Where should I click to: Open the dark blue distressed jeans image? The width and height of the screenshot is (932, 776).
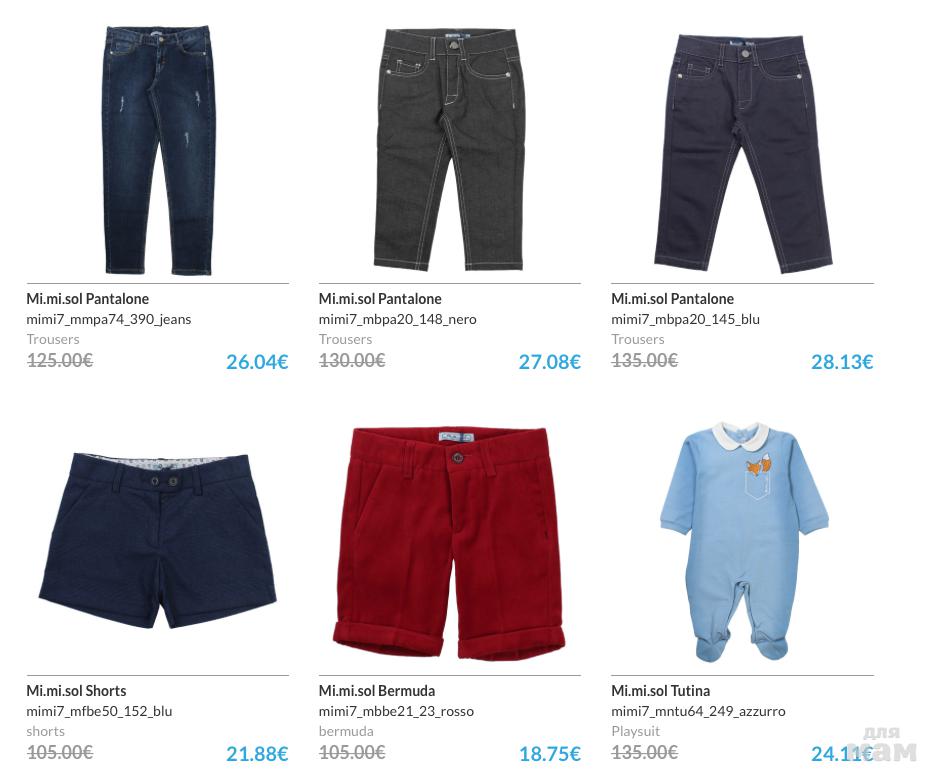[158, 150]
